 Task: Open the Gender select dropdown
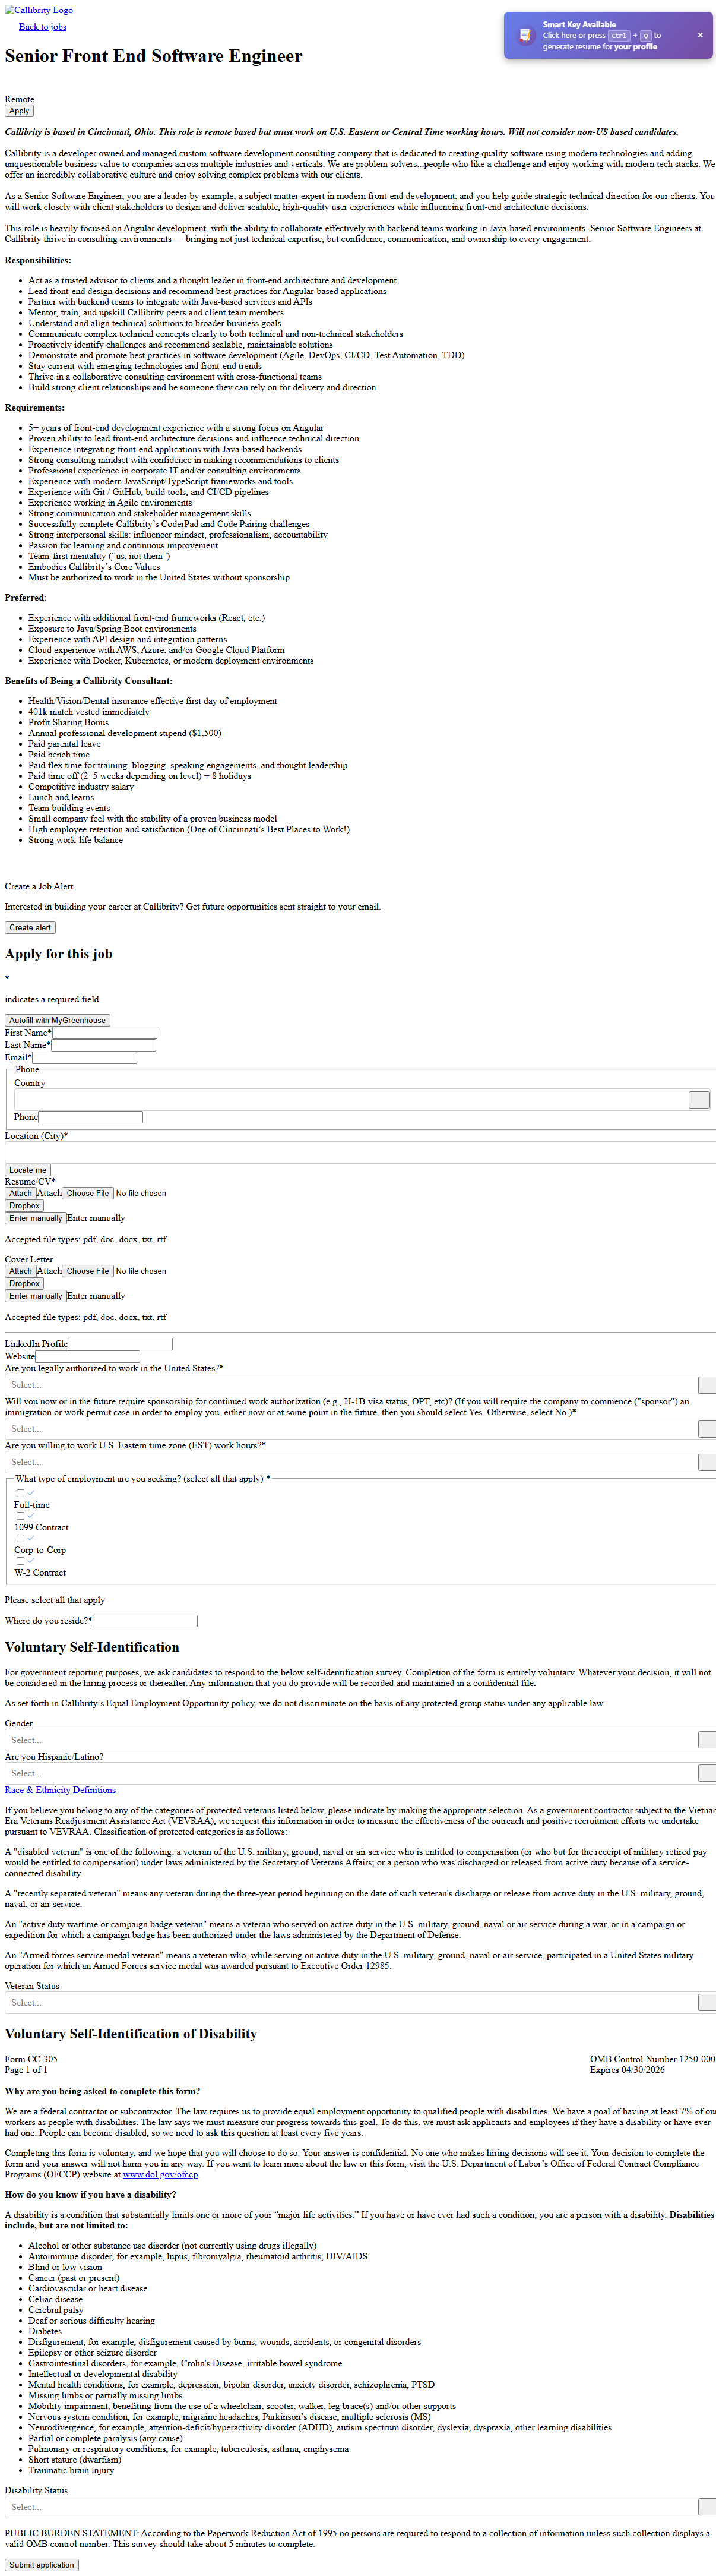pyautogui.click(x=706, y=1740)
